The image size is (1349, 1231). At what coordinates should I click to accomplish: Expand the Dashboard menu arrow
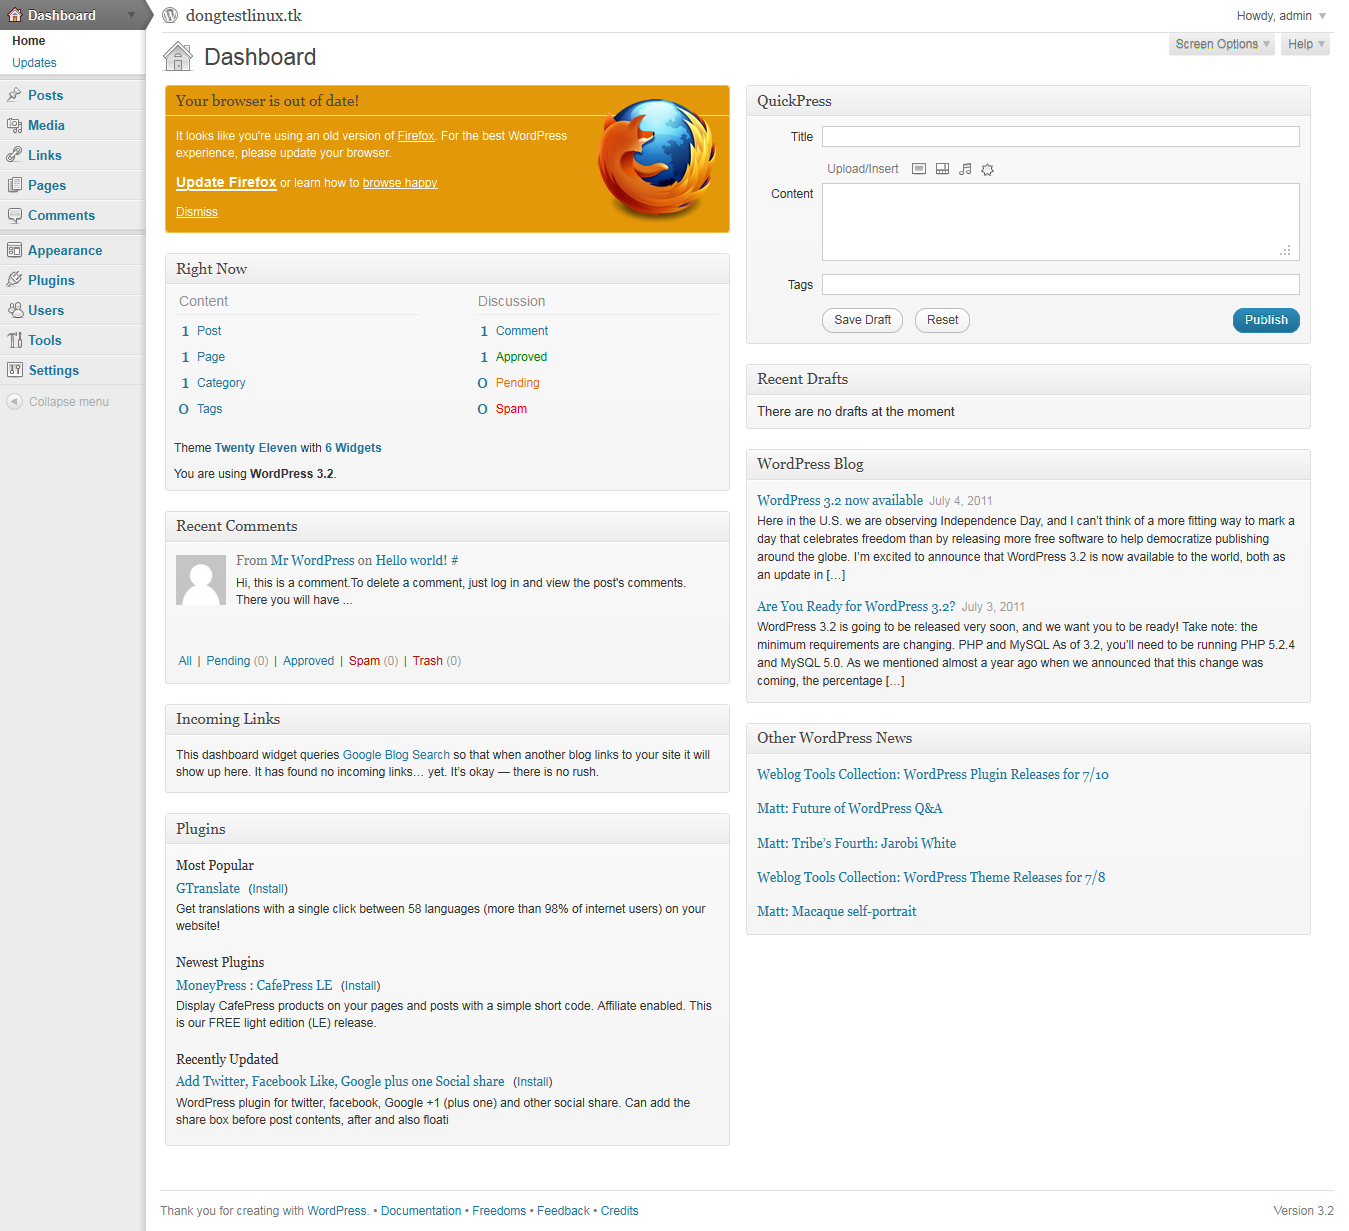131,15
